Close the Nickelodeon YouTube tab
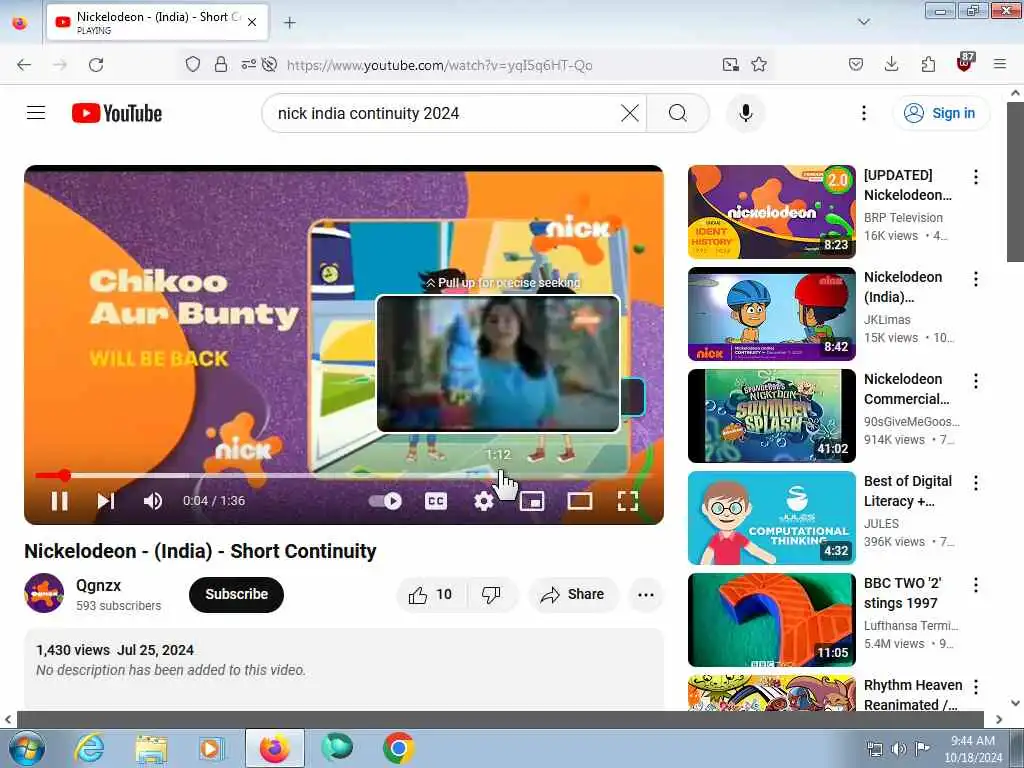 tap(252, 22)
